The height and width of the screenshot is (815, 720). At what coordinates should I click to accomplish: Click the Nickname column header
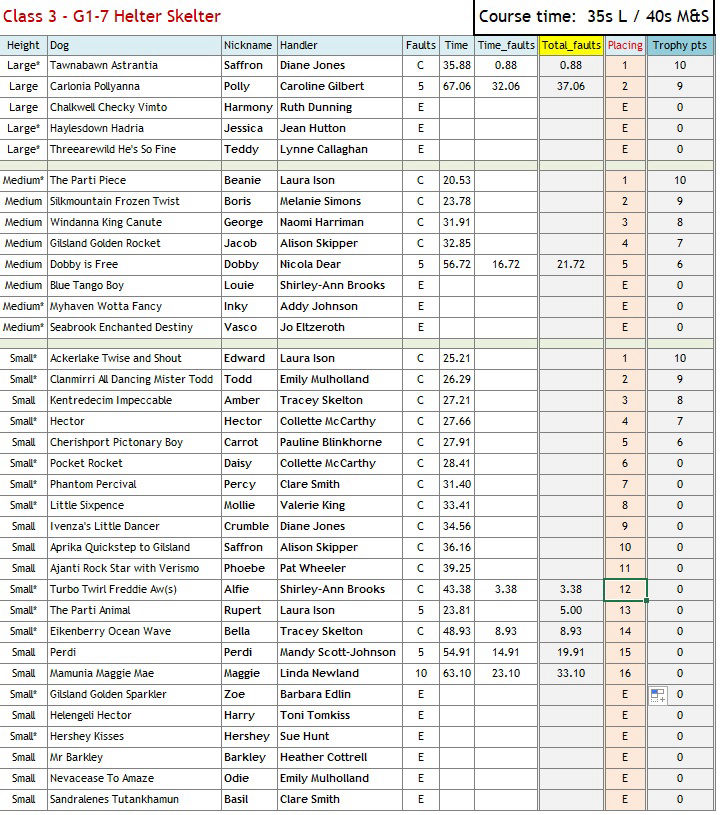click(249, 45)
